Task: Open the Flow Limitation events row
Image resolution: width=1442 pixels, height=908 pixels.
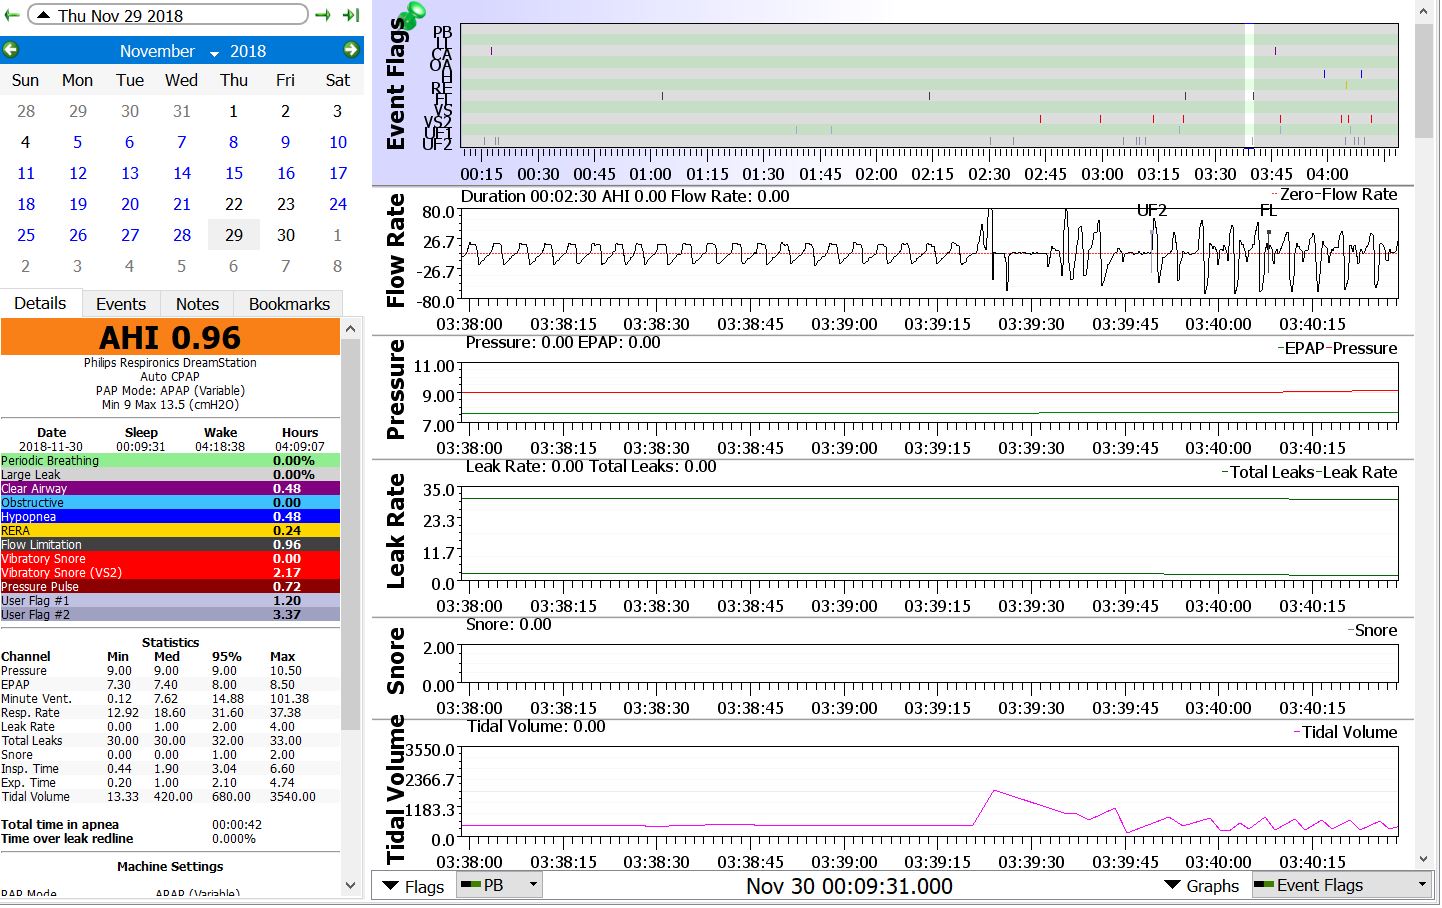Action: (x=170, y=545)
